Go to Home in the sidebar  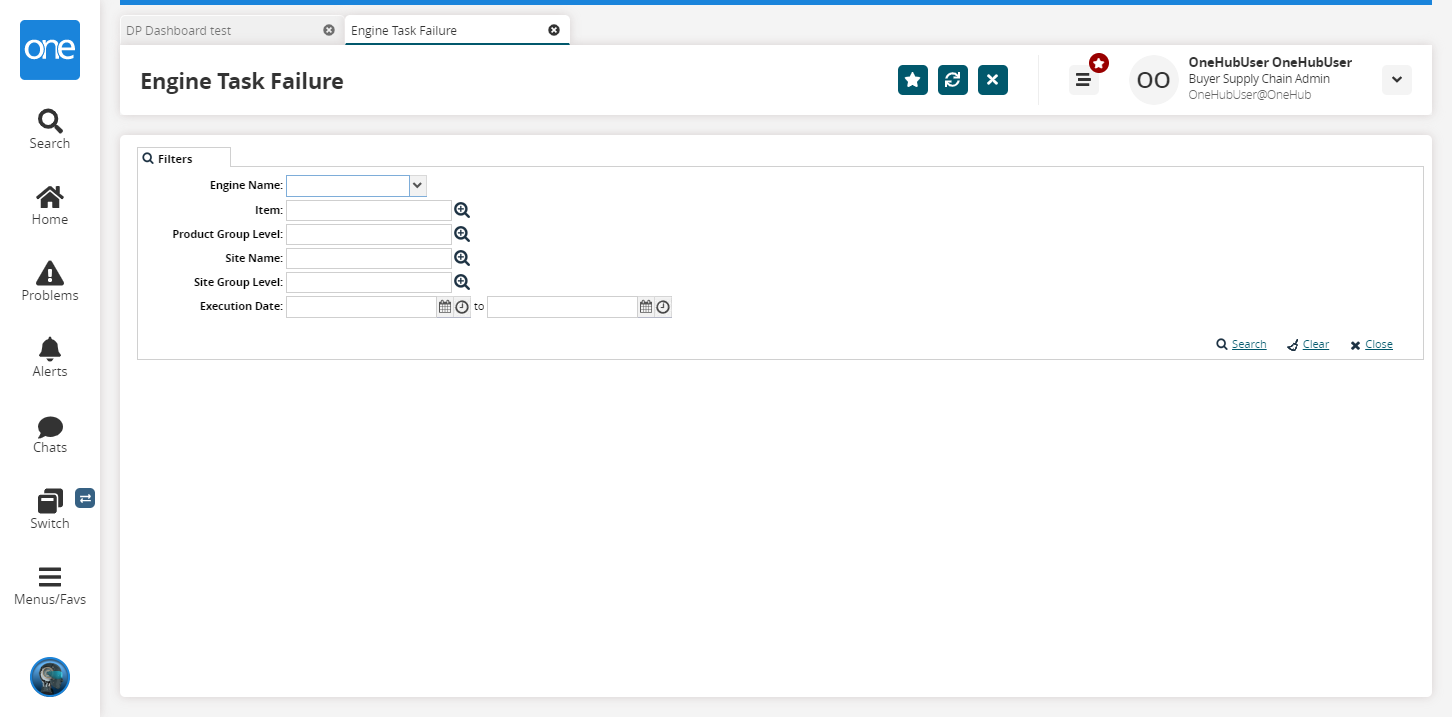tap(50, 206)
